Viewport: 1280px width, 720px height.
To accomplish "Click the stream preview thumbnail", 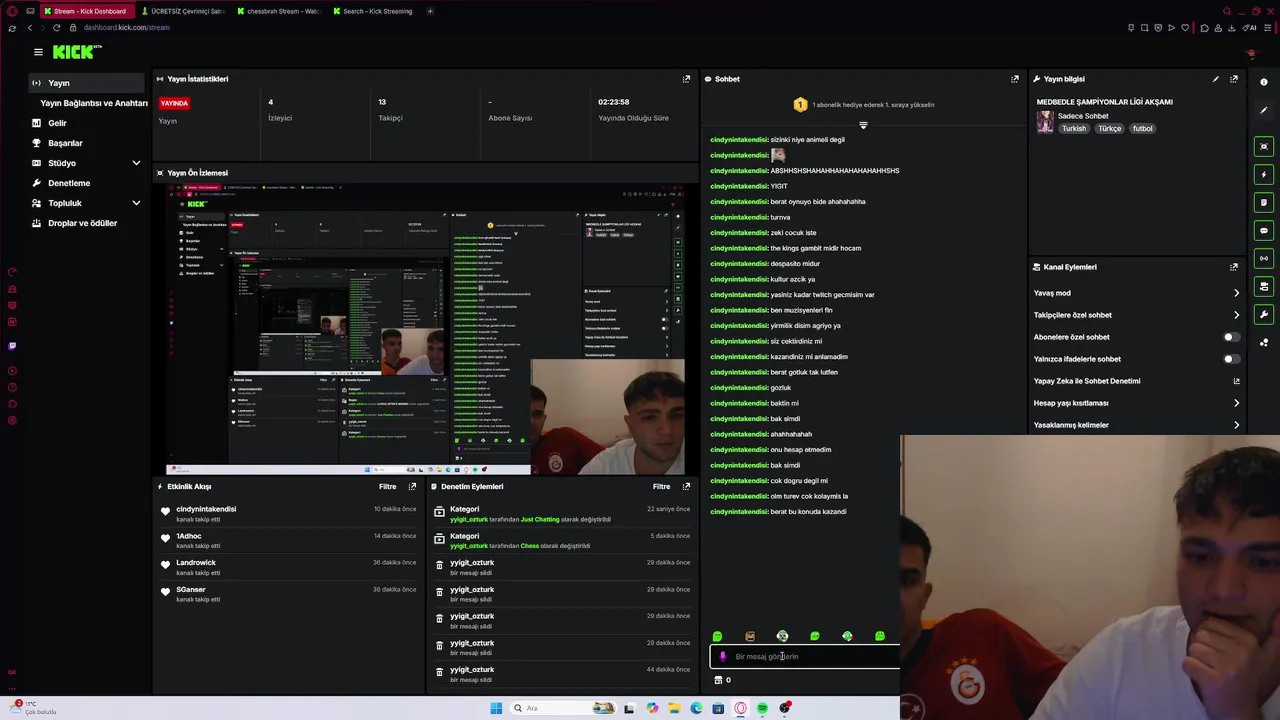I will (x=425, y=329).
